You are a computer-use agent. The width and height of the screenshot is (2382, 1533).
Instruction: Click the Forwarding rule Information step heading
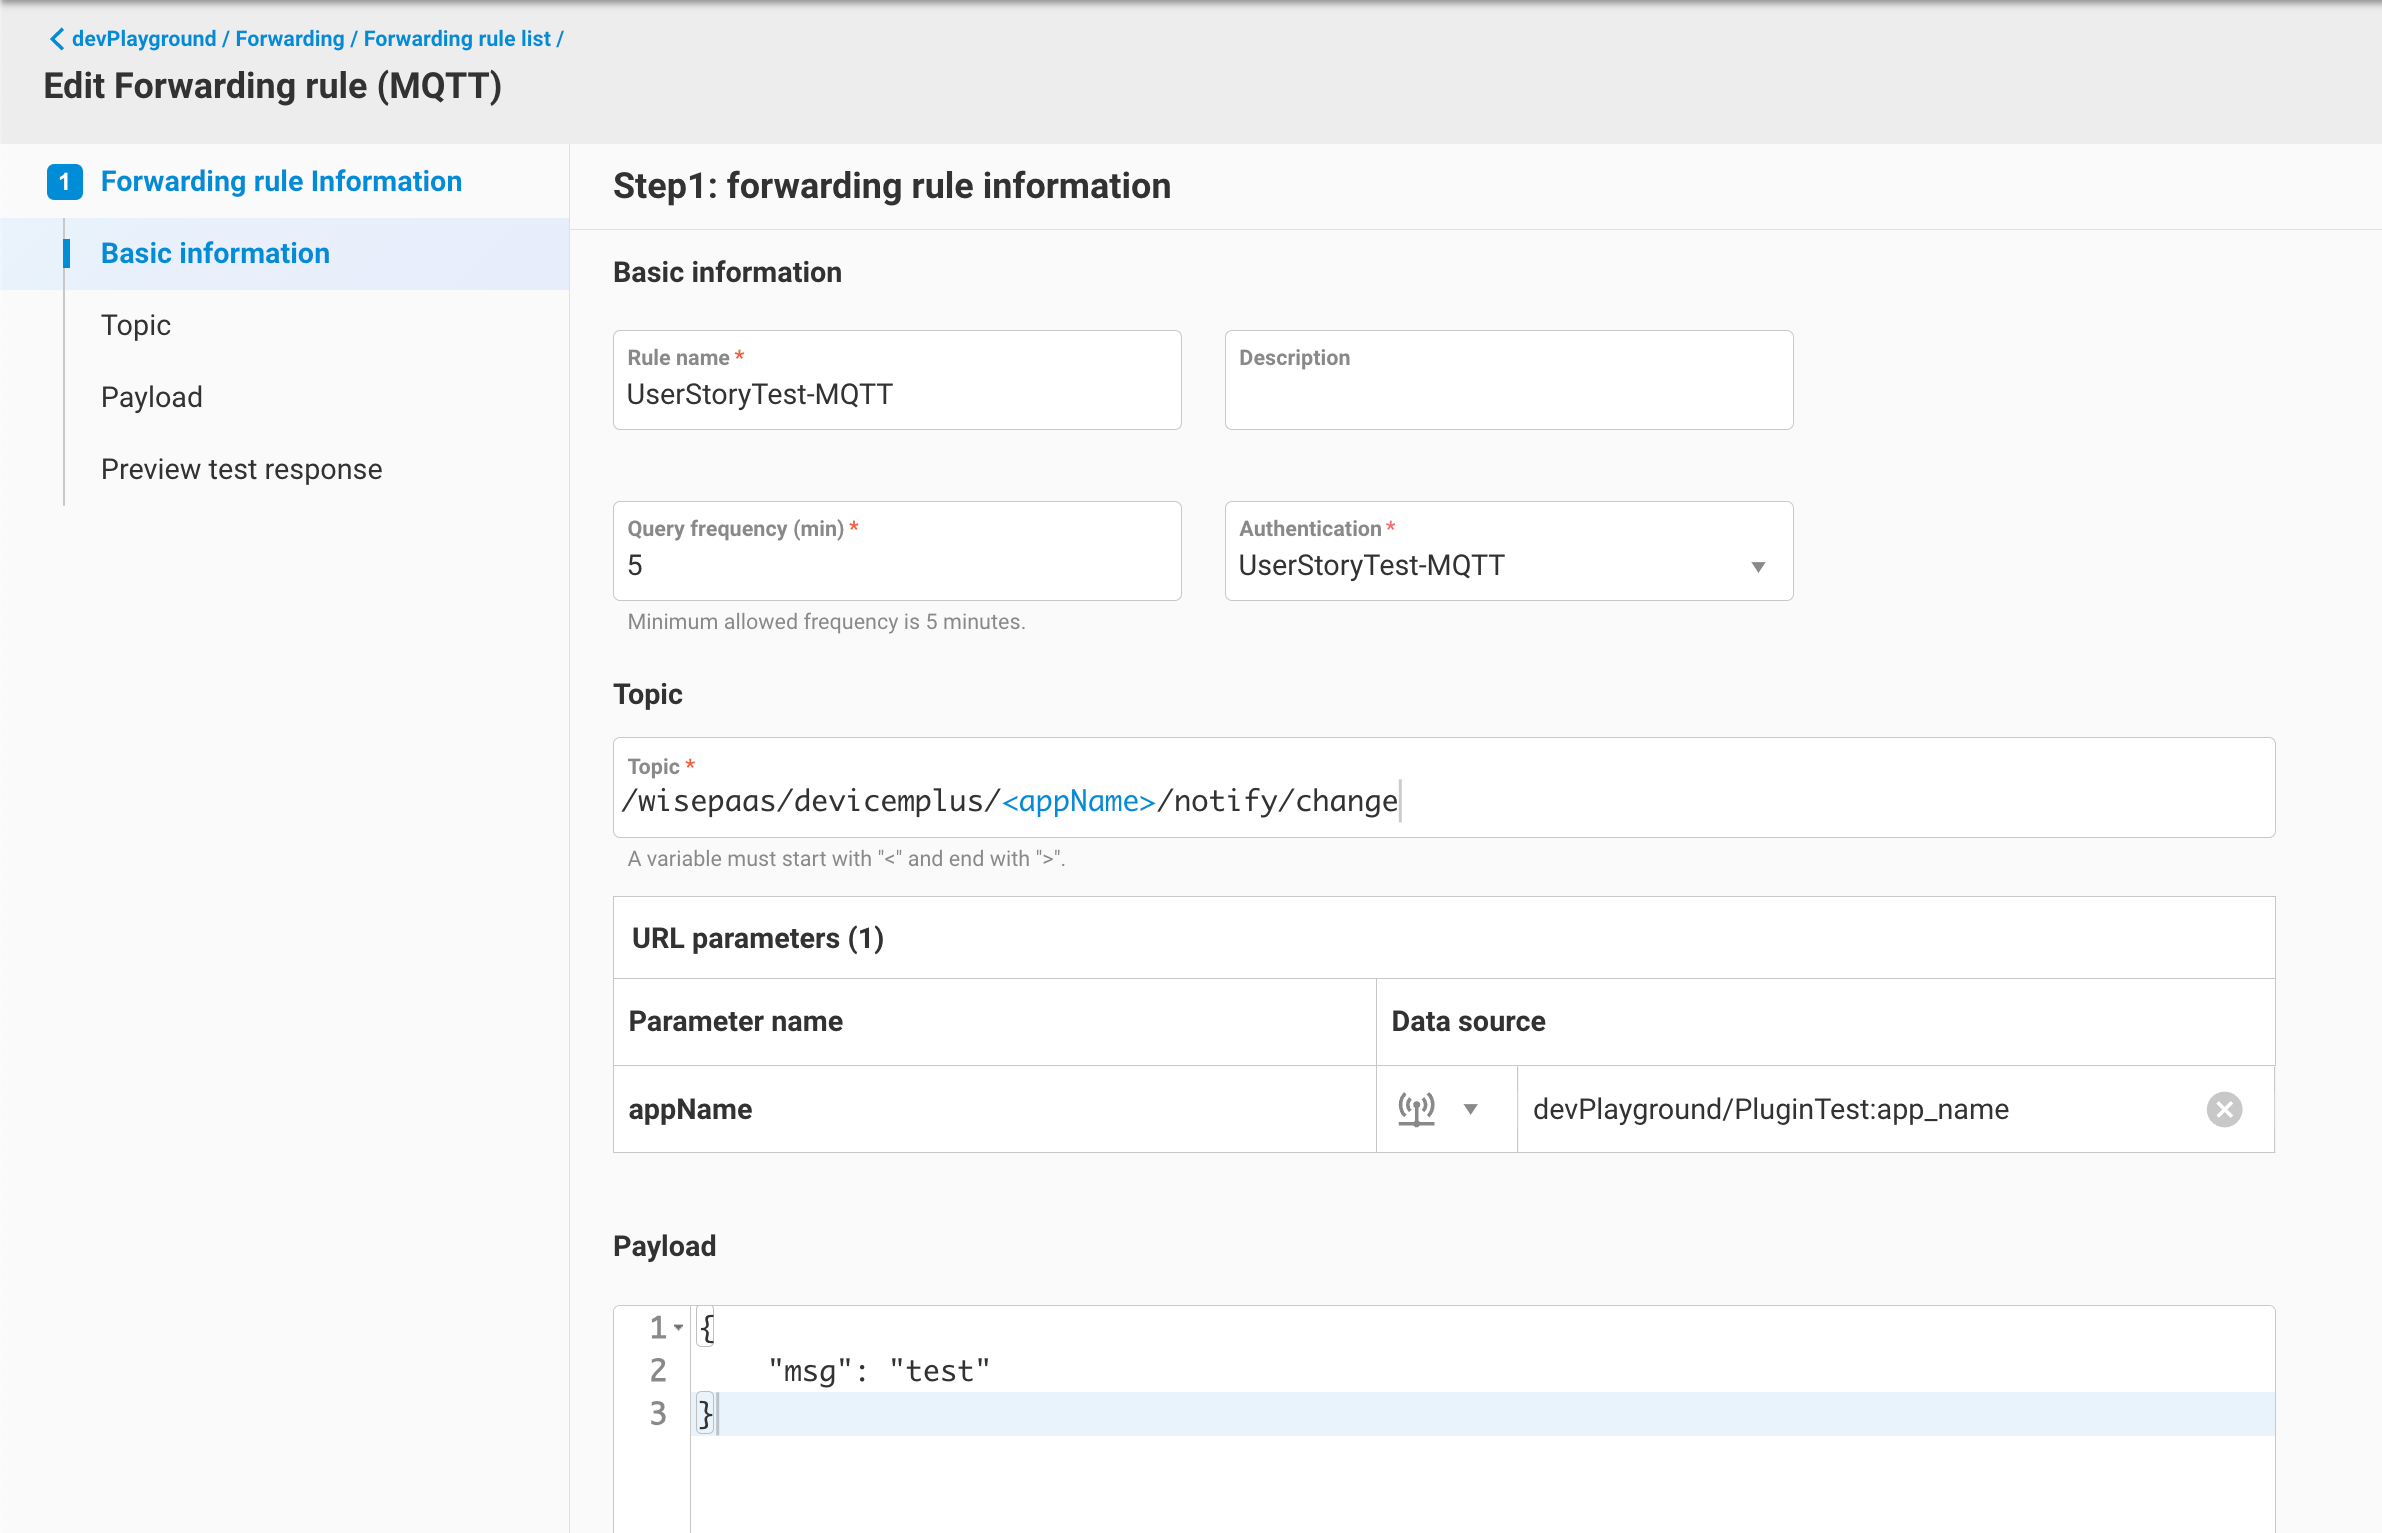[x=281, y=181]
